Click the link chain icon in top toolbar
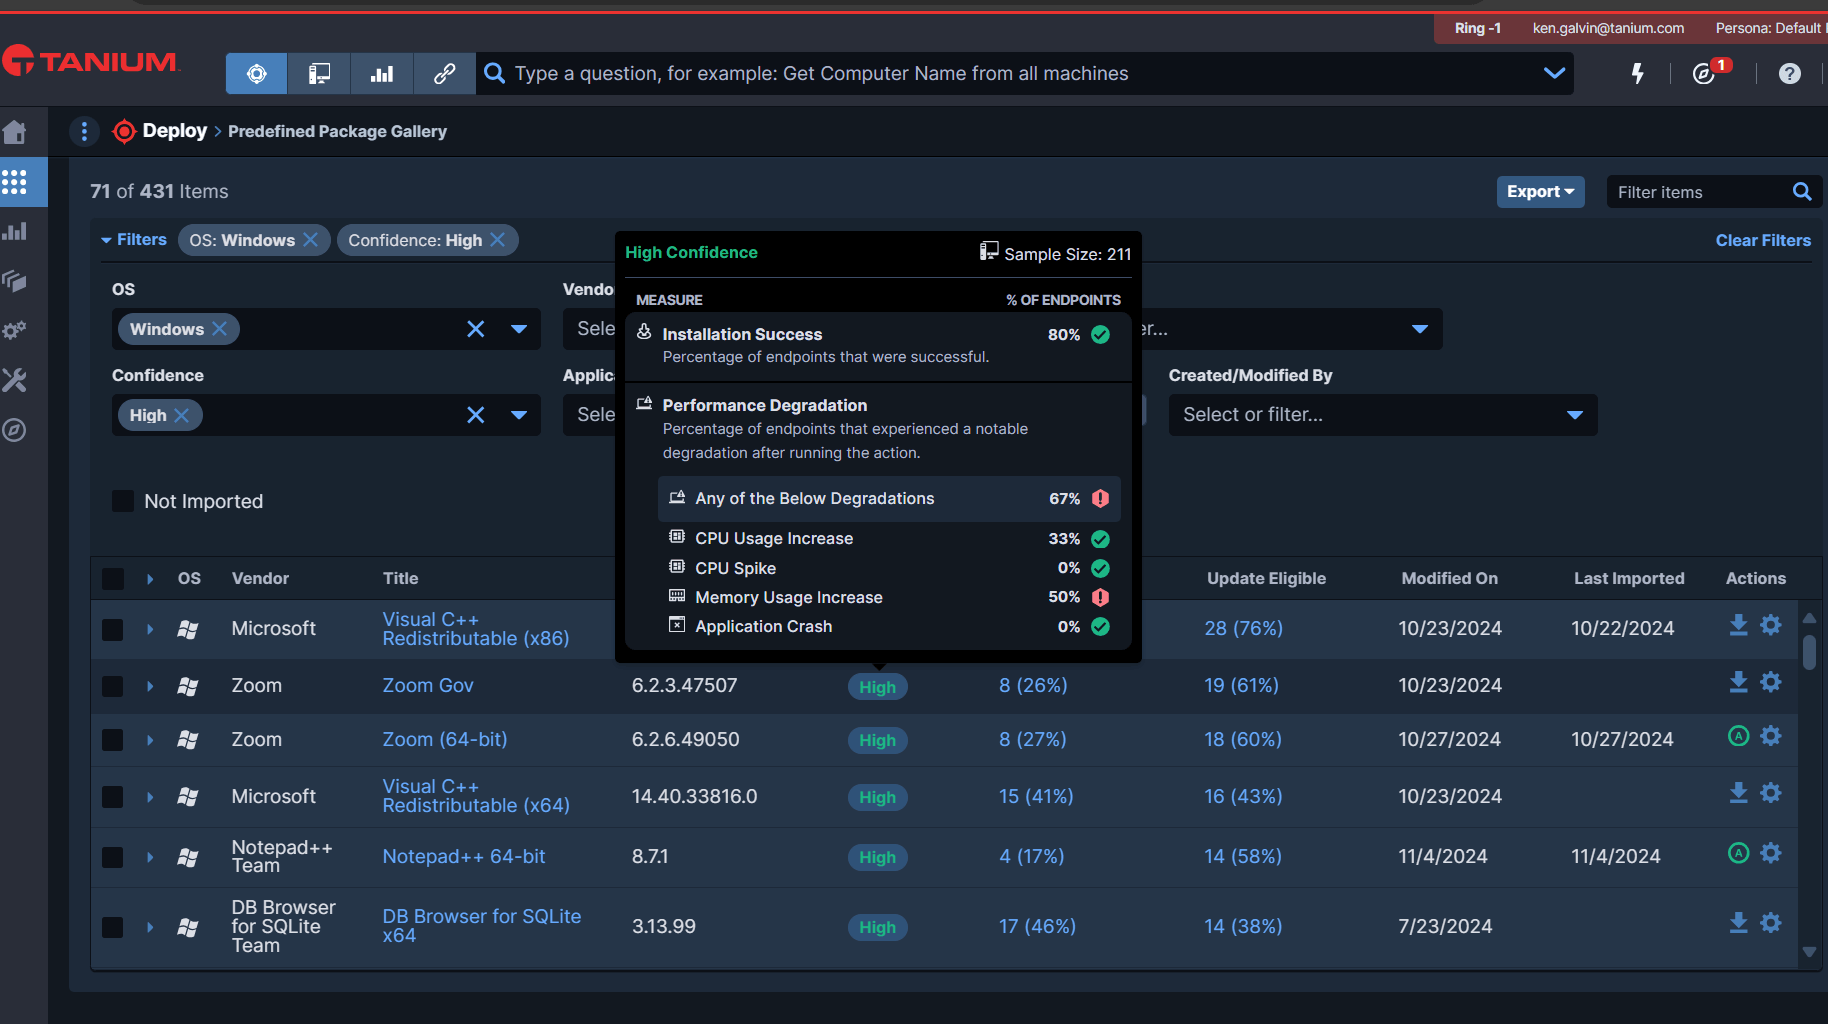 pos(445,74)
